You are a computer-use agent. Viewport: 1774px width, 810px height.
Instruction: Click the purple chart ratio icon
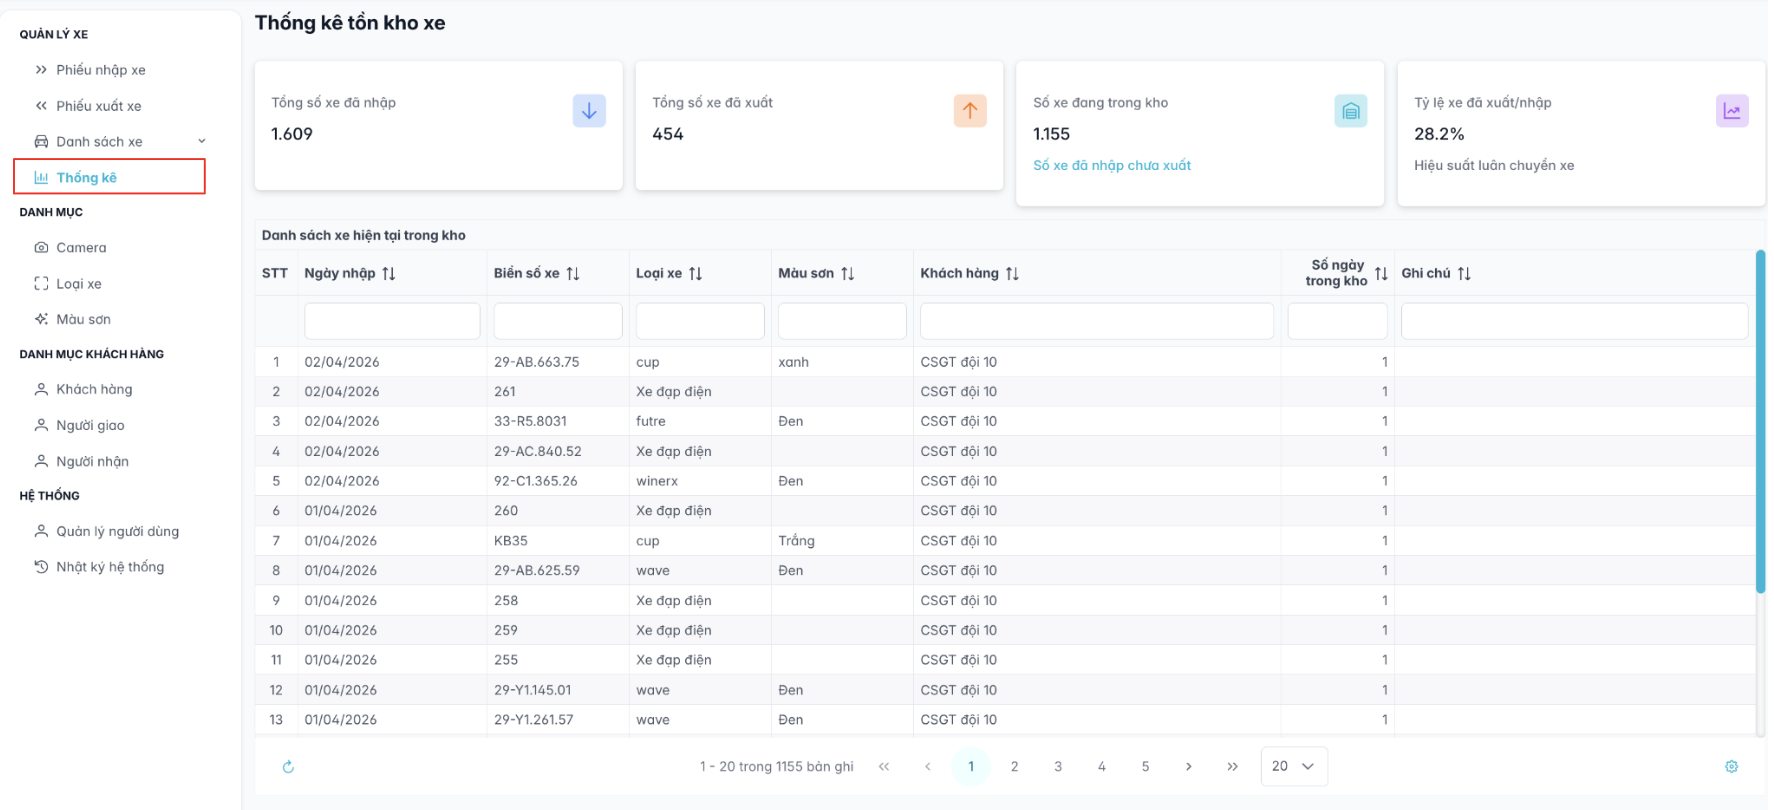[1731, 111]
